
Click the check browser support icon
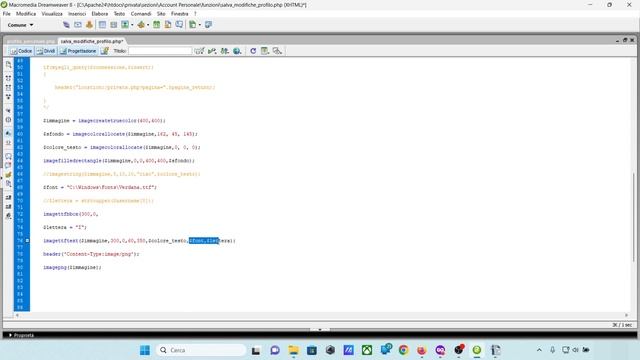point(199,51)
